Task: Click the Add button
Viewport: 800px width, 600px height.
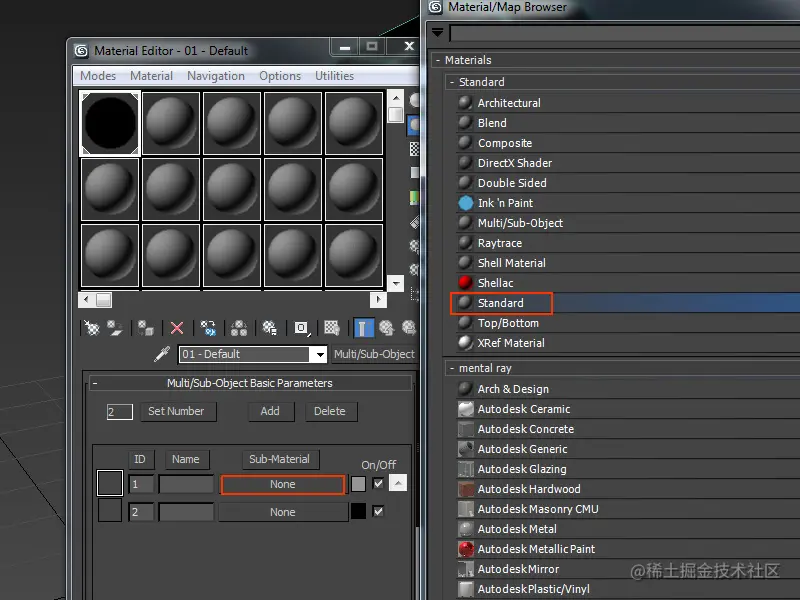Action: [x=270, y=411]
